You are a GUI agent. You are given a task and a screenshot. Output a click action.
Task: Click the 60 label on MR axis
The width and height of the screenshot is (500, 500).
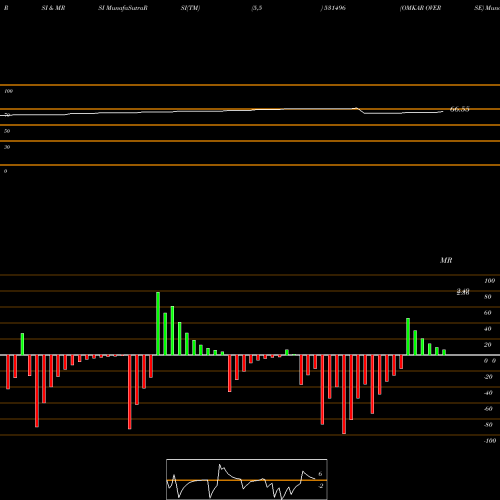tap(488, 313)
